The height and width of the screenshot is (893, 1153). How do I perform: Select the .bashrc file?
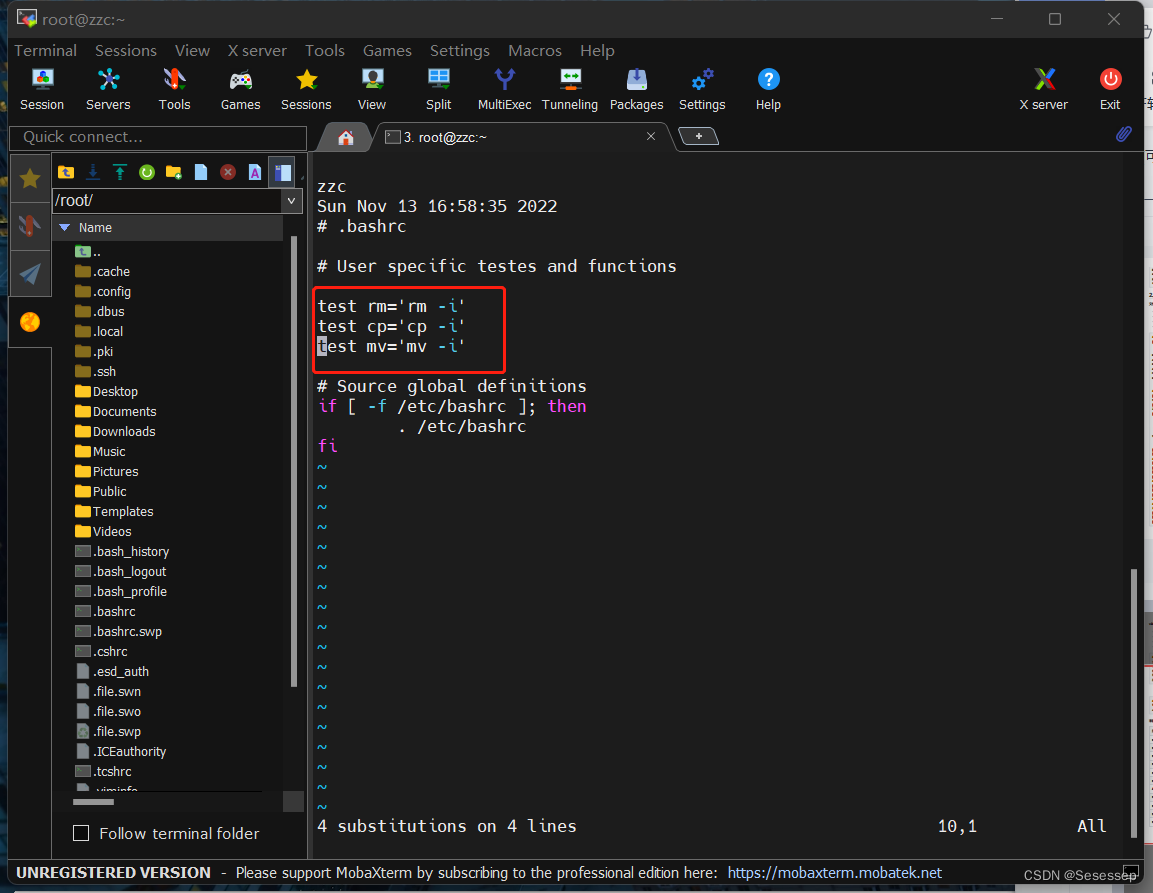point(106,611)
